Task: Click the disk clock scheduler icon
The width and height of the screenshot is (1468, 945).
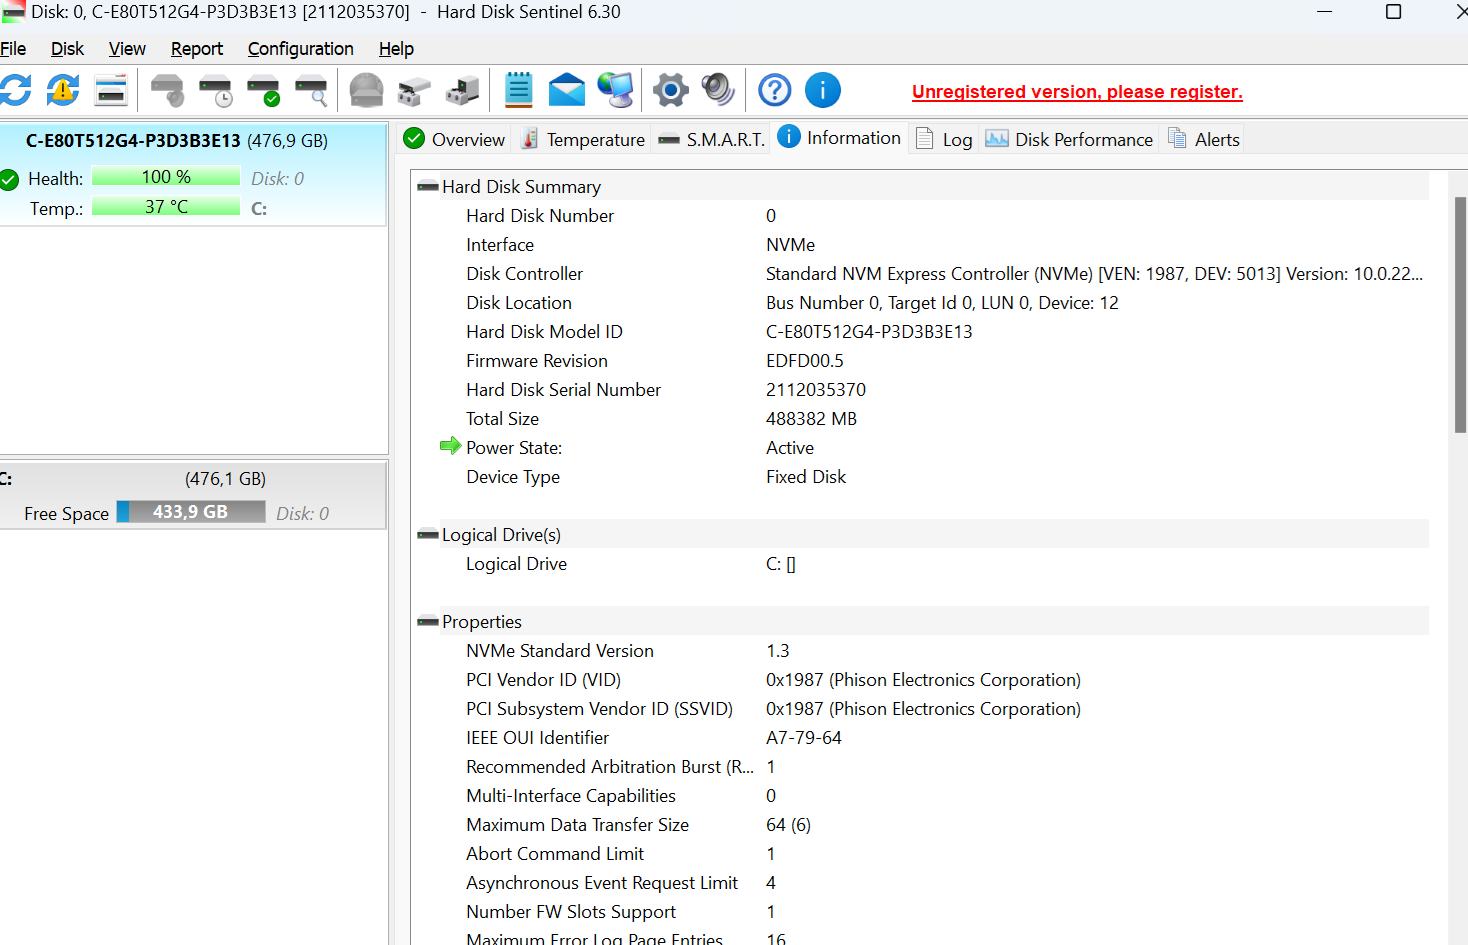Action: click(215, 90)
